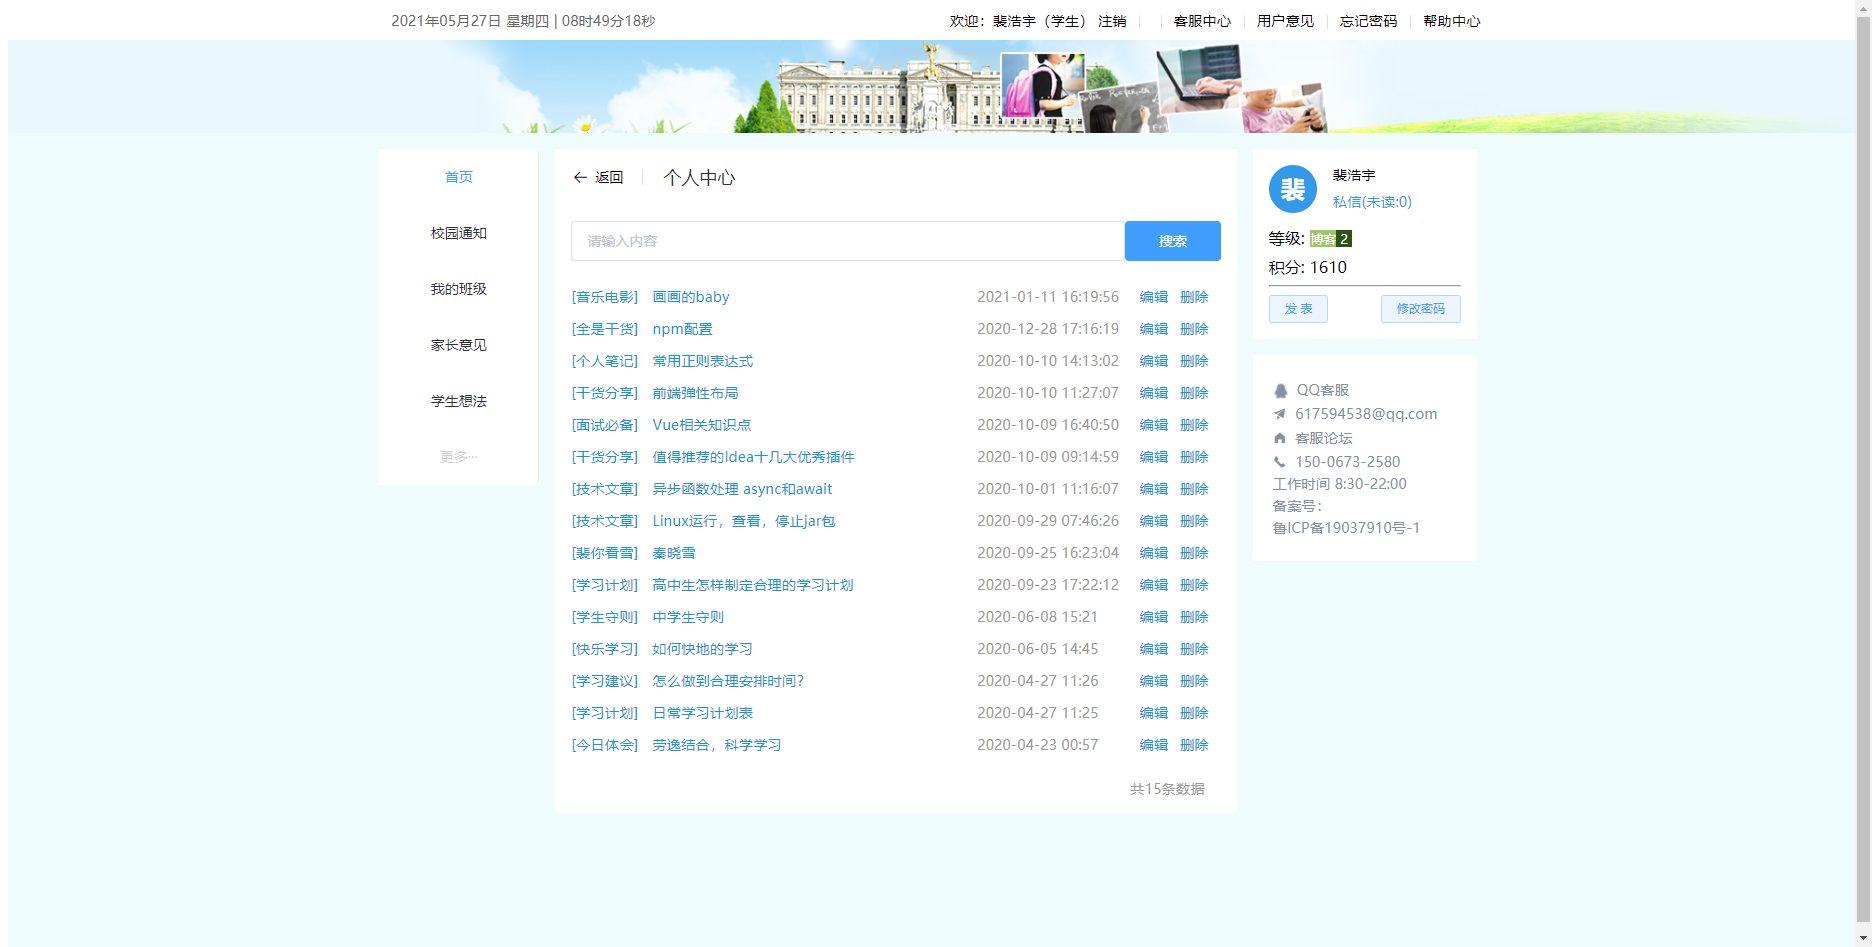The image size is (1872, 947).
Task: Edit the npm配置 post
Action: (1154, 329)
